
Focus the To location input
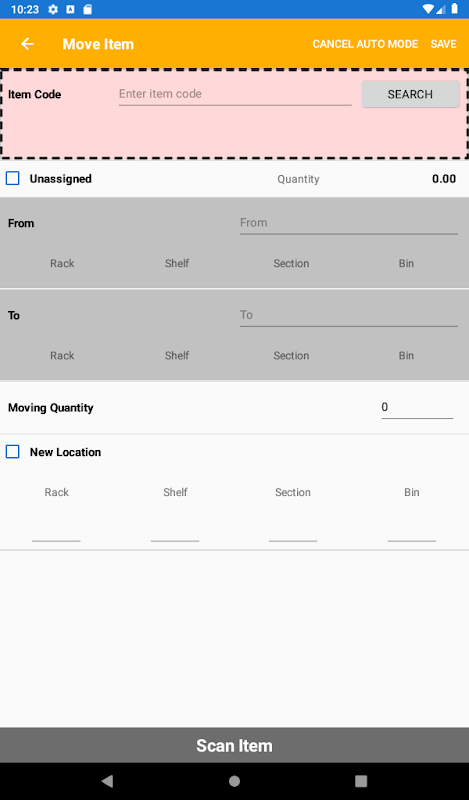tap(349, 315)
